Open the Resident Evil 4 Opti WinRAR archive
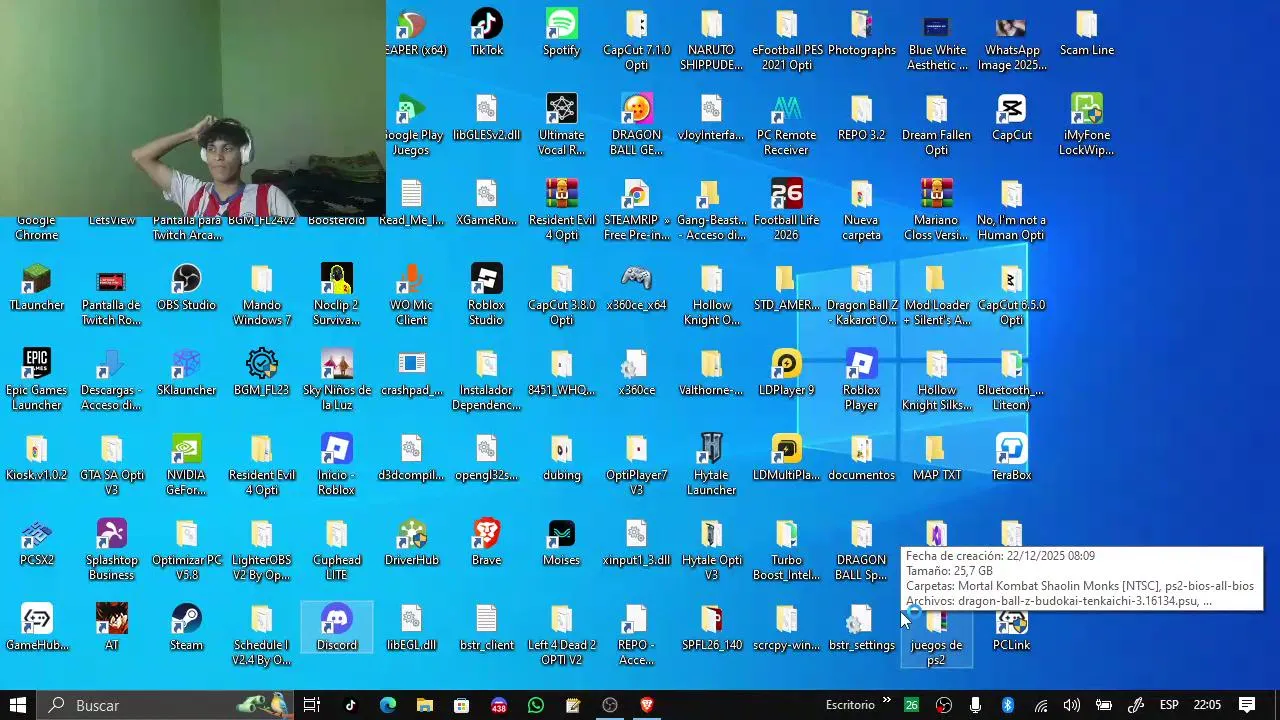 pos(561,210)
